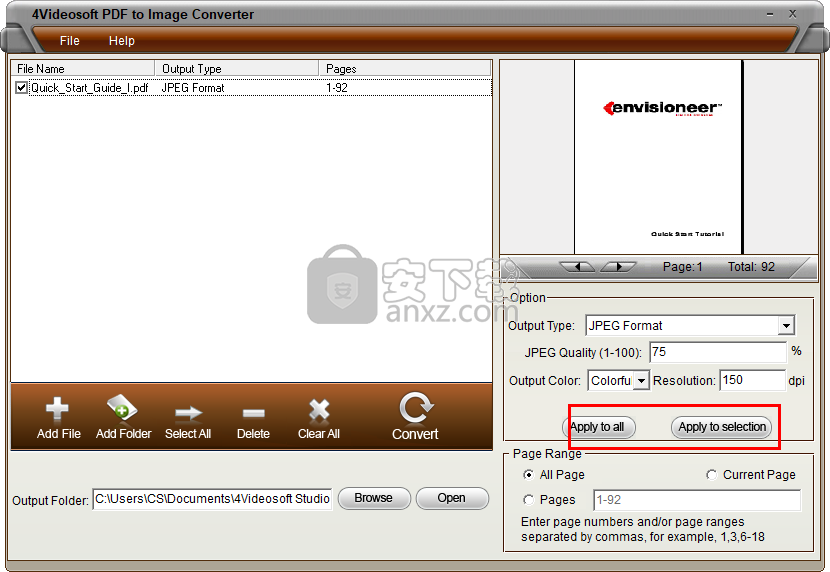Screen dimensions: 830x572
Task: Open the Output Color dropdown
Action: (x=640, y=381)
